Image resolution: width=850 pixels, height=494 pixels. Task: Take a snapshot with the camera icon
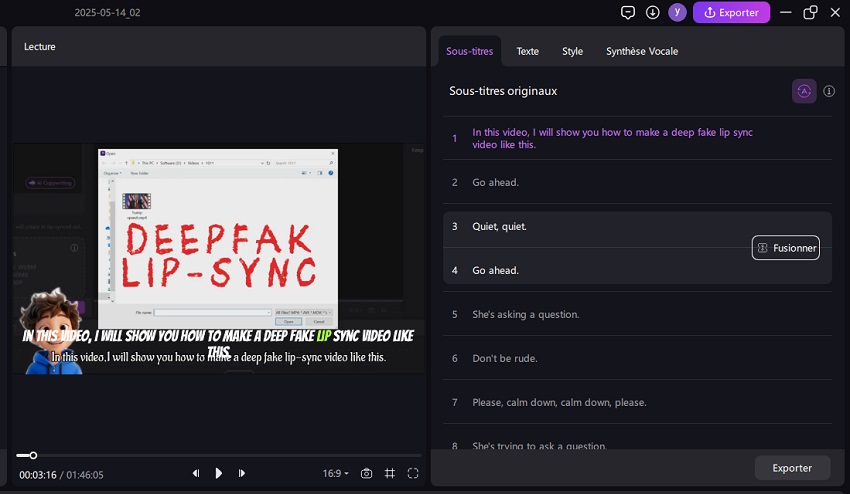click(x=367, y=473)
